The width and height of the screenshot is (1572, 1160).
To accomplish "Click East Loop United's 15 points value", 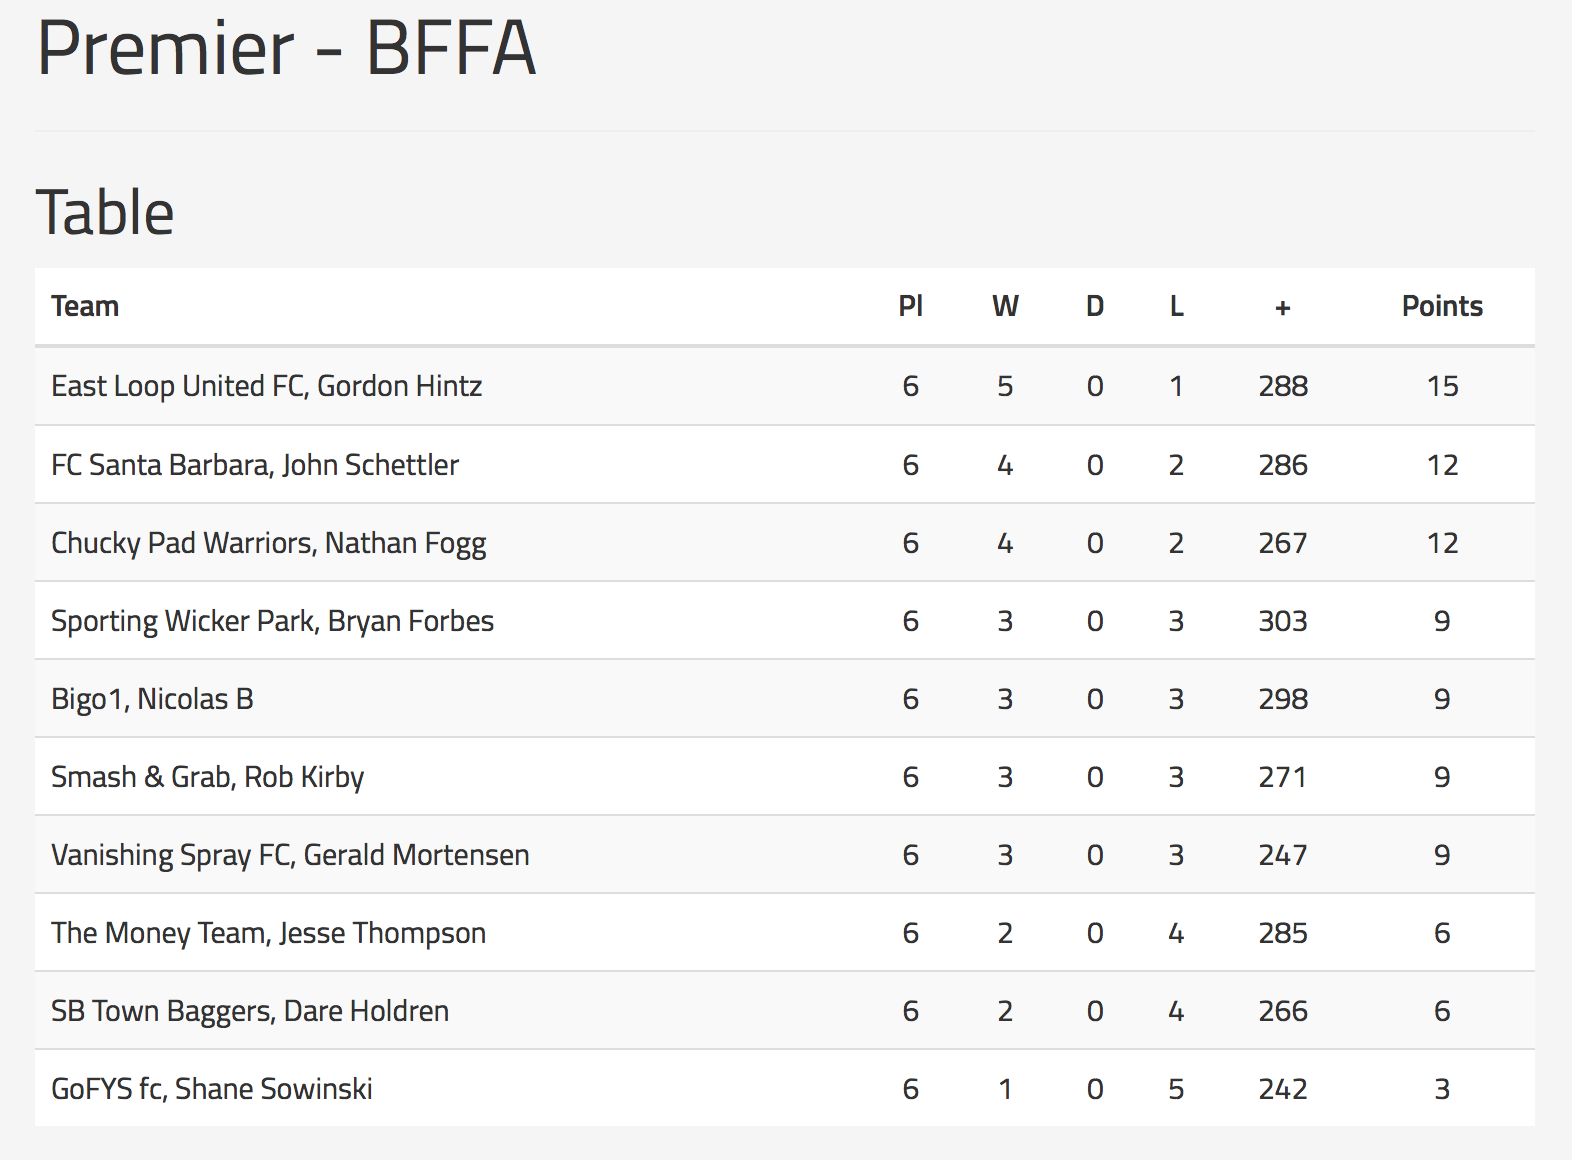I will coord(1442,386).
